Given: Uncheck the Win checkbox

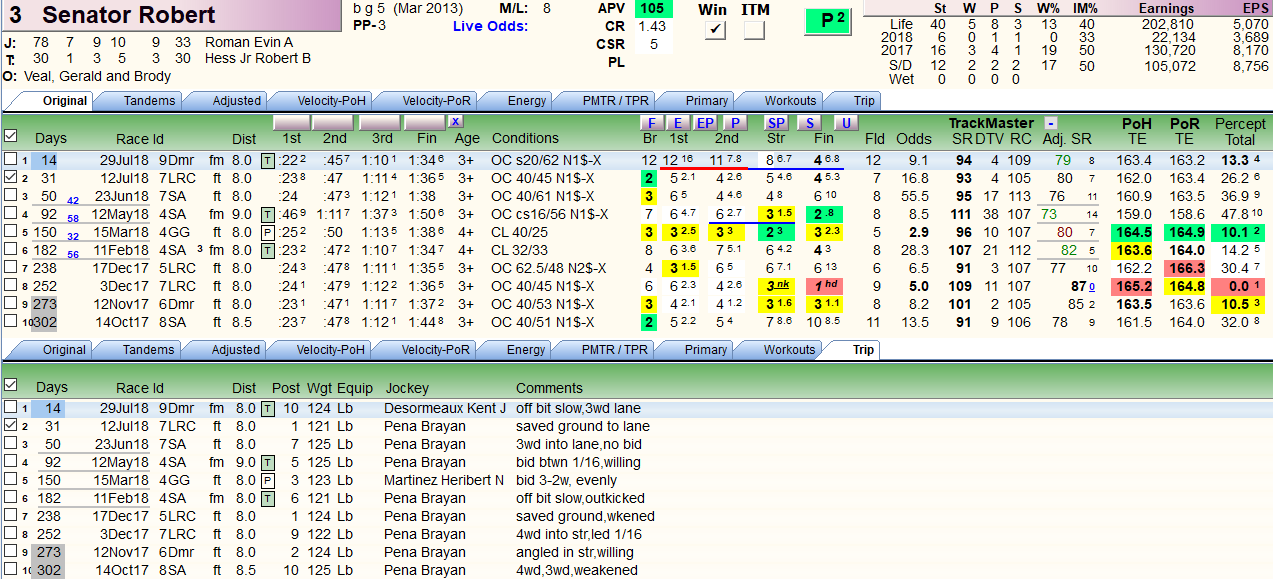Looking at the screenshot, I should point(715,30).
